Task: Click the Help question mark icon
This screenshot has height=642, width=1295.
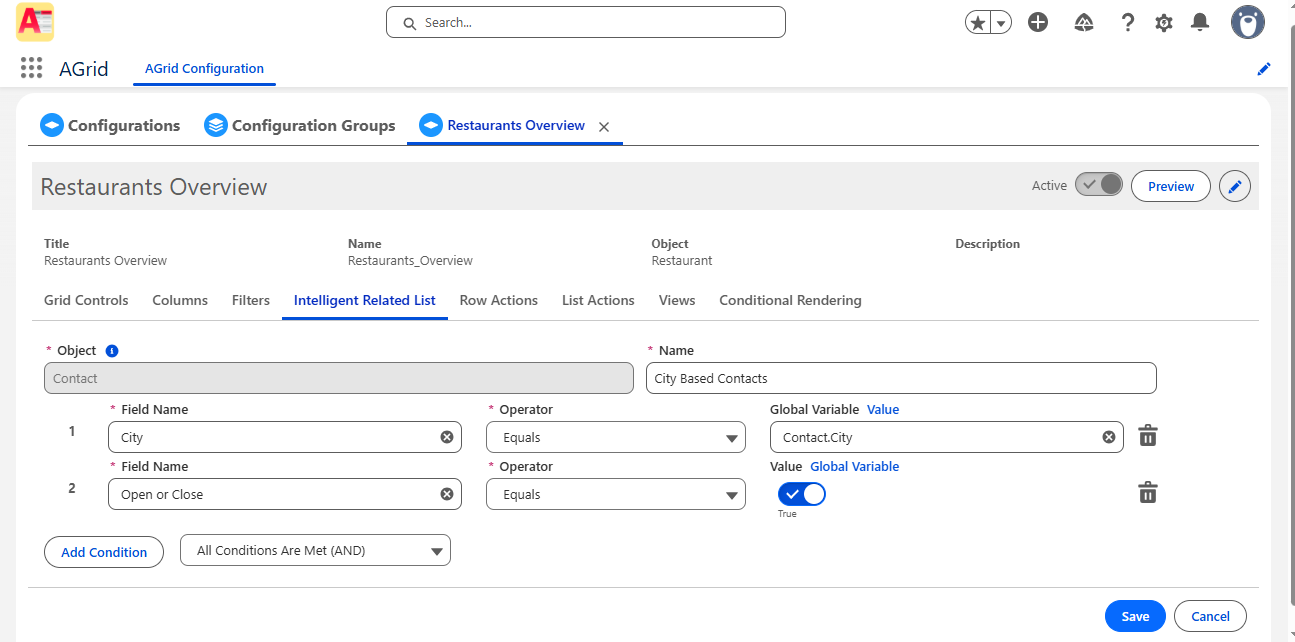Action: click(x=1127, y=22)
